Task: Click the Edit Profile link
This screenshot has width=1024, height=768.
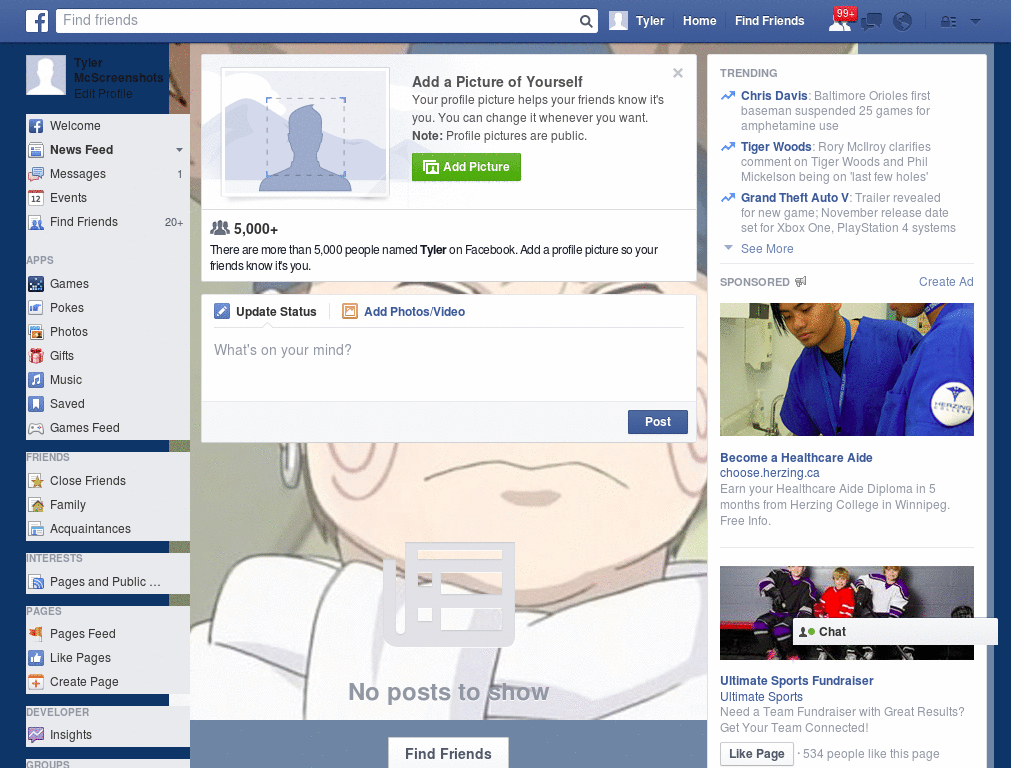Action: click(x=103, y=94)
